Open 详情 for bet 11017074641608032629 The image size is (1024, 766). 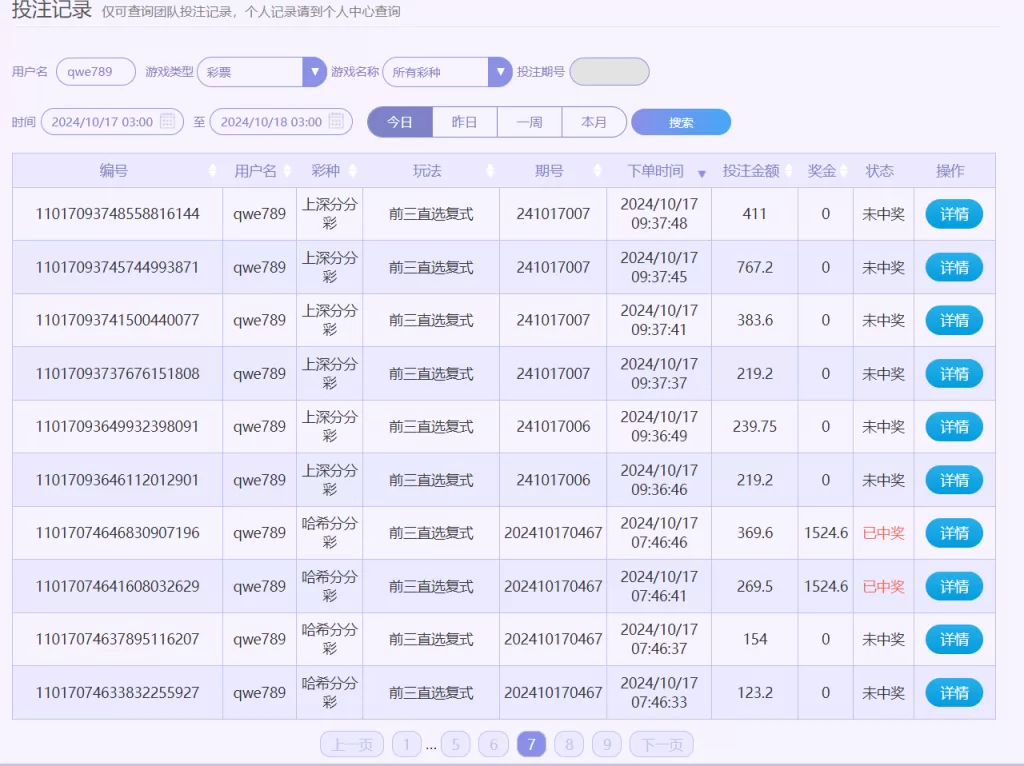click(x=954, y=587)
